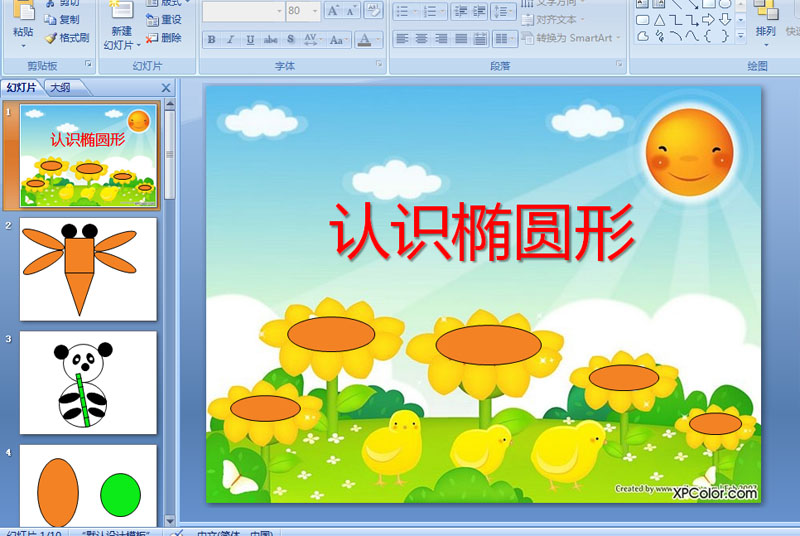Viewport: 800px width, 536px height.
Task: Open Paragraph (段落) dialog launcher
Action: pyautogui.click(x=619, y=64)
